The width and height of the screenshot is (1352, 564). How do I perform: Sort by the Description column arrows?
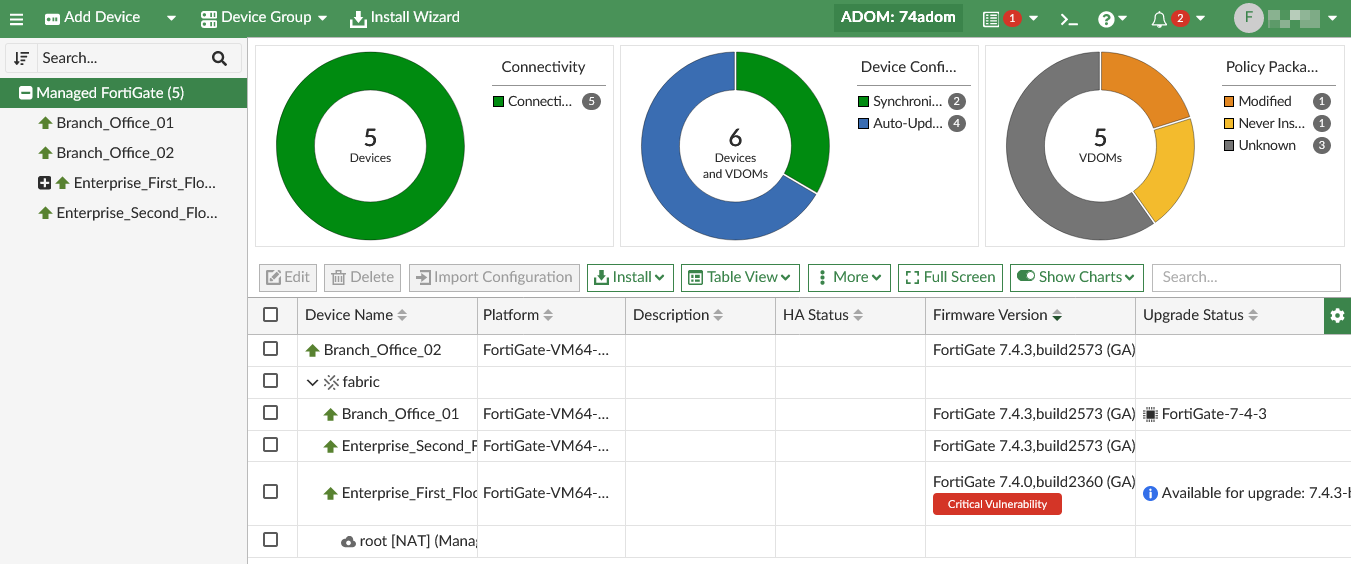(718, 315)
